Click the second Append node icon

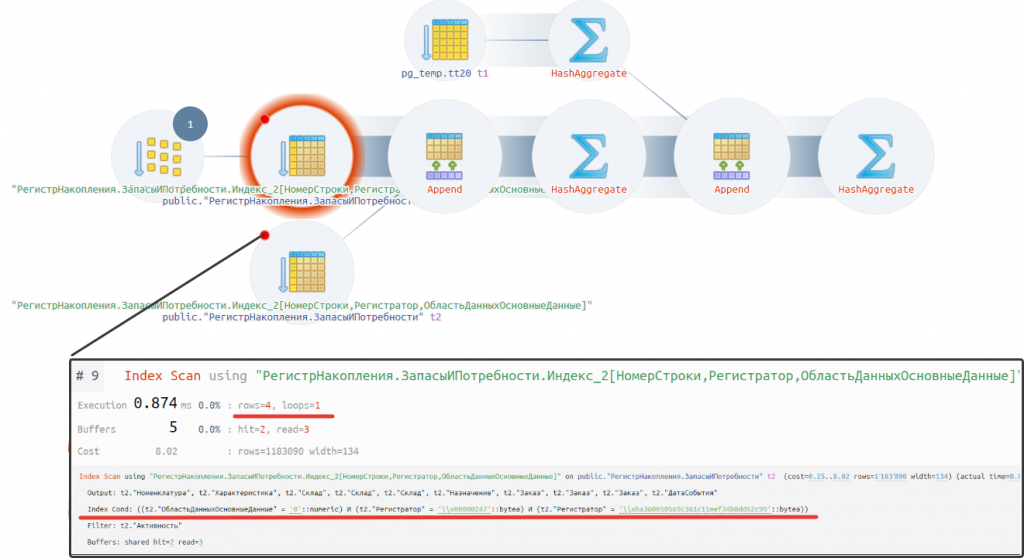(731, 156)
